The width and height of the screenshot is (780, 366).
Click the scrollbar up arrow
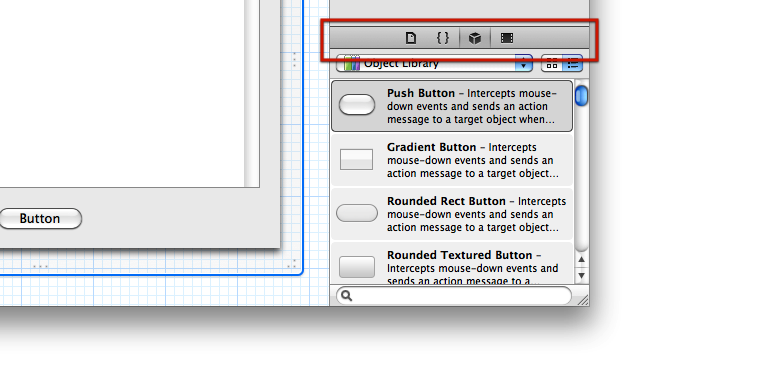pos(582,260)
